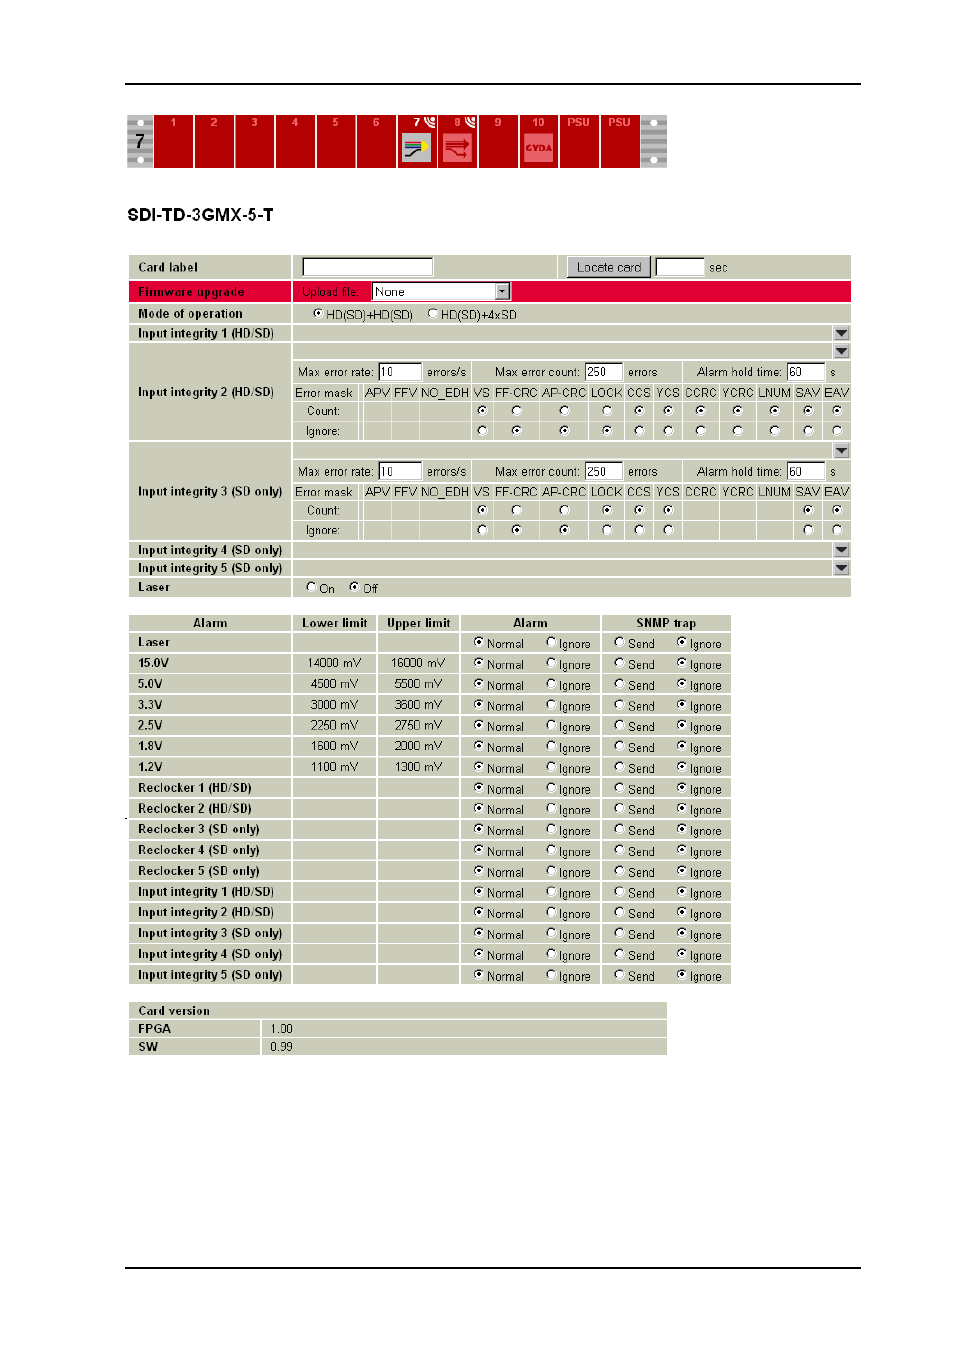Screen dimensions: 955x1350
Task: Click the Locate card button
Action: pos(609,267)
